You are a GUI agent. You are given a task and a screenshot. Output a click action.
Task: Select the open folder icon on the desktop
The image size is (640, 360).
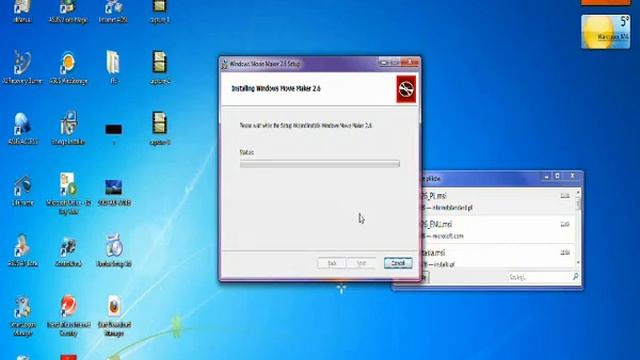coord(113,67)
